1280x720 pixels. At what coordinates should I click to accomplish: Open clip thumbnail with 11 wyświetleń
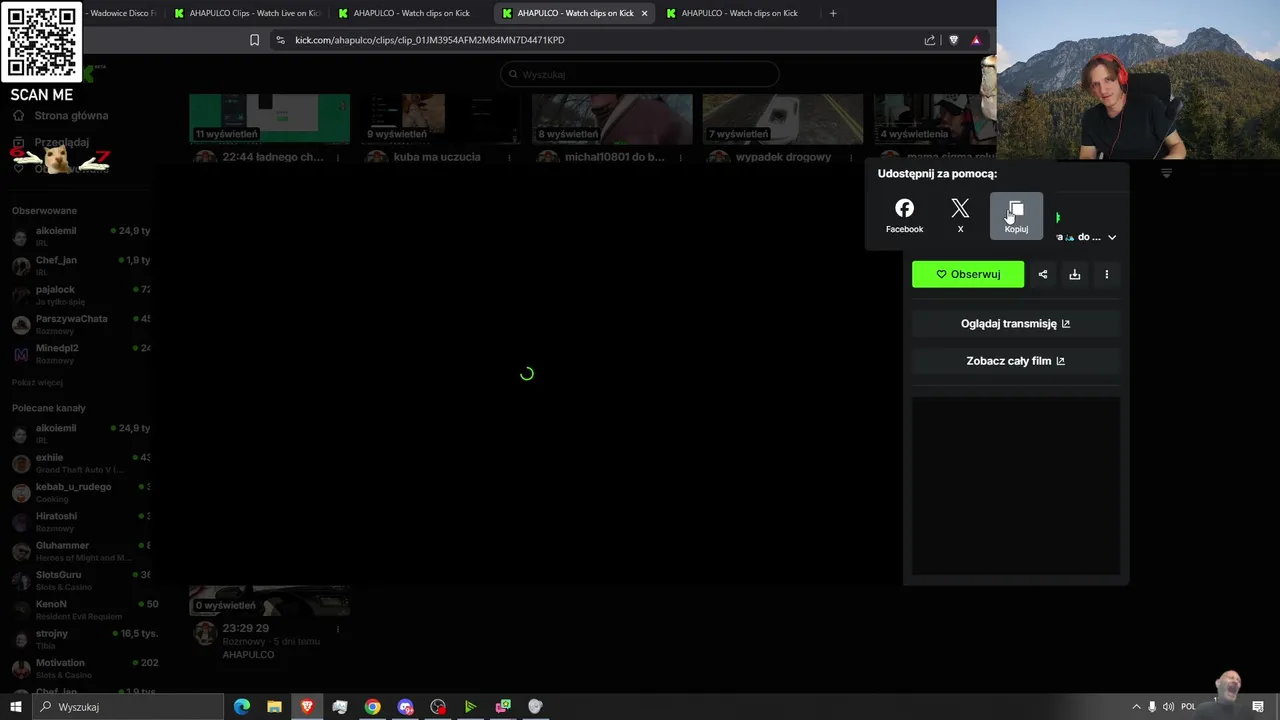coord(270,119)
